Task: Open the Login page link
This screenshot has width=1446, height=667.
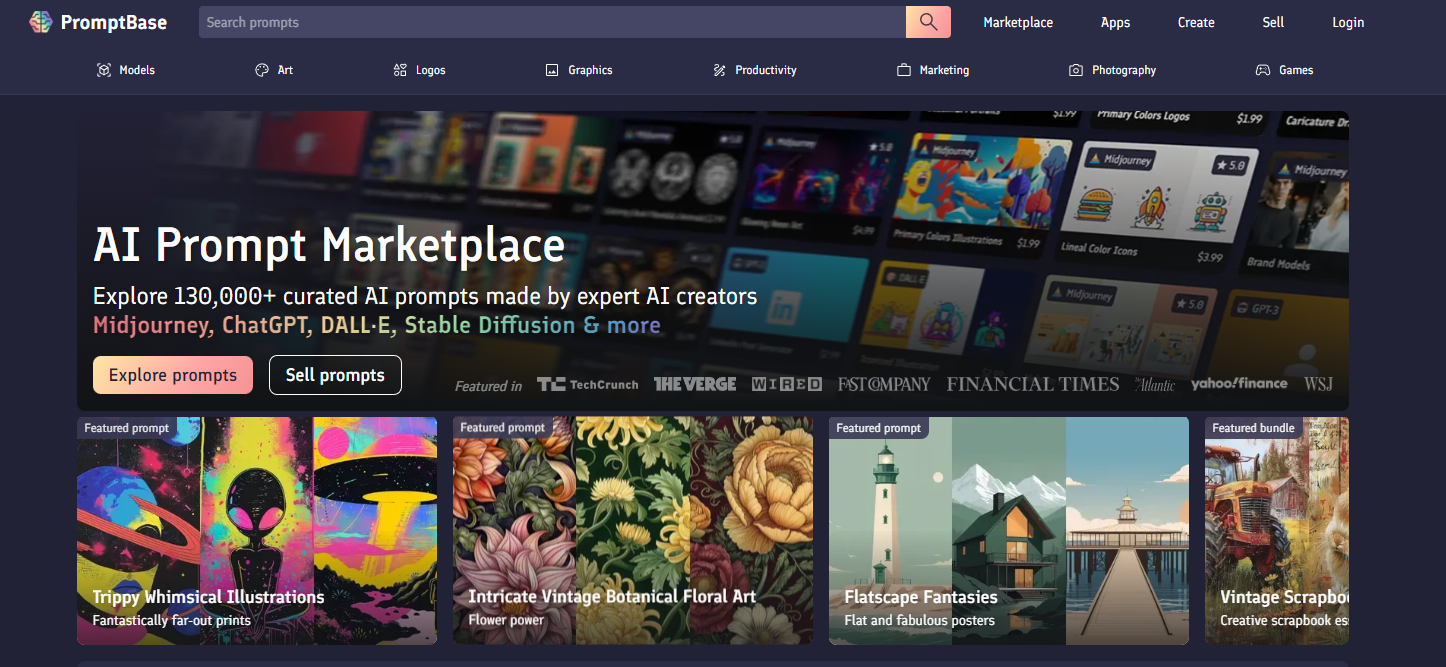Action: click(x=1348, y=22)
